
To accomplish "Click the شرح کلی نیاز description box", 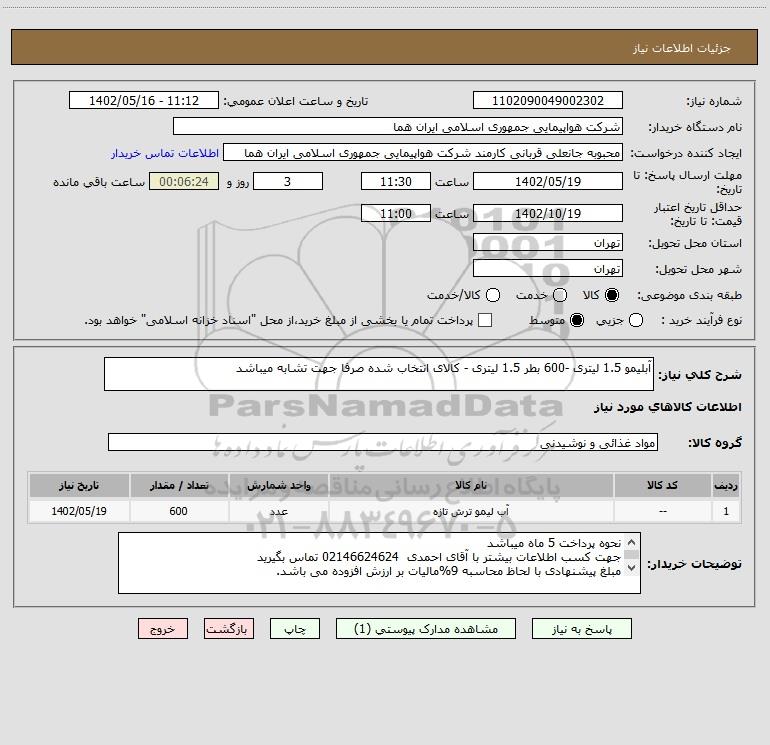I will tap(379, 374).
